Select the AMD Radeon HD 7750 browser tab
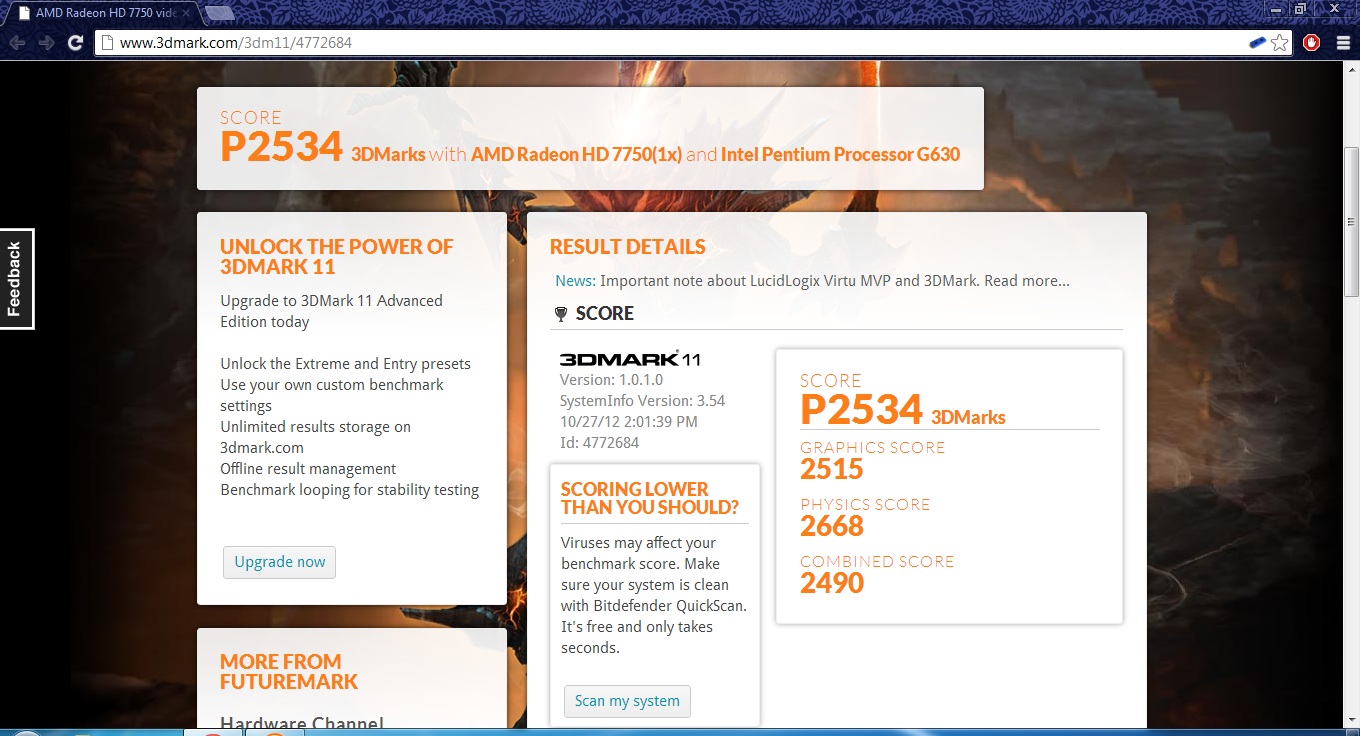The width and height of the screenshot is (1360, 736). click(105, 13)
